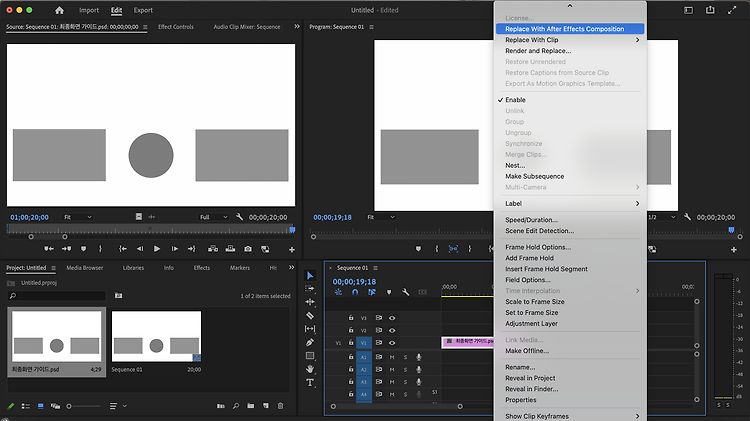The image size is (750, 421).
Task: Select the Track Select Forward tool
Action: [x=310, y=288]
